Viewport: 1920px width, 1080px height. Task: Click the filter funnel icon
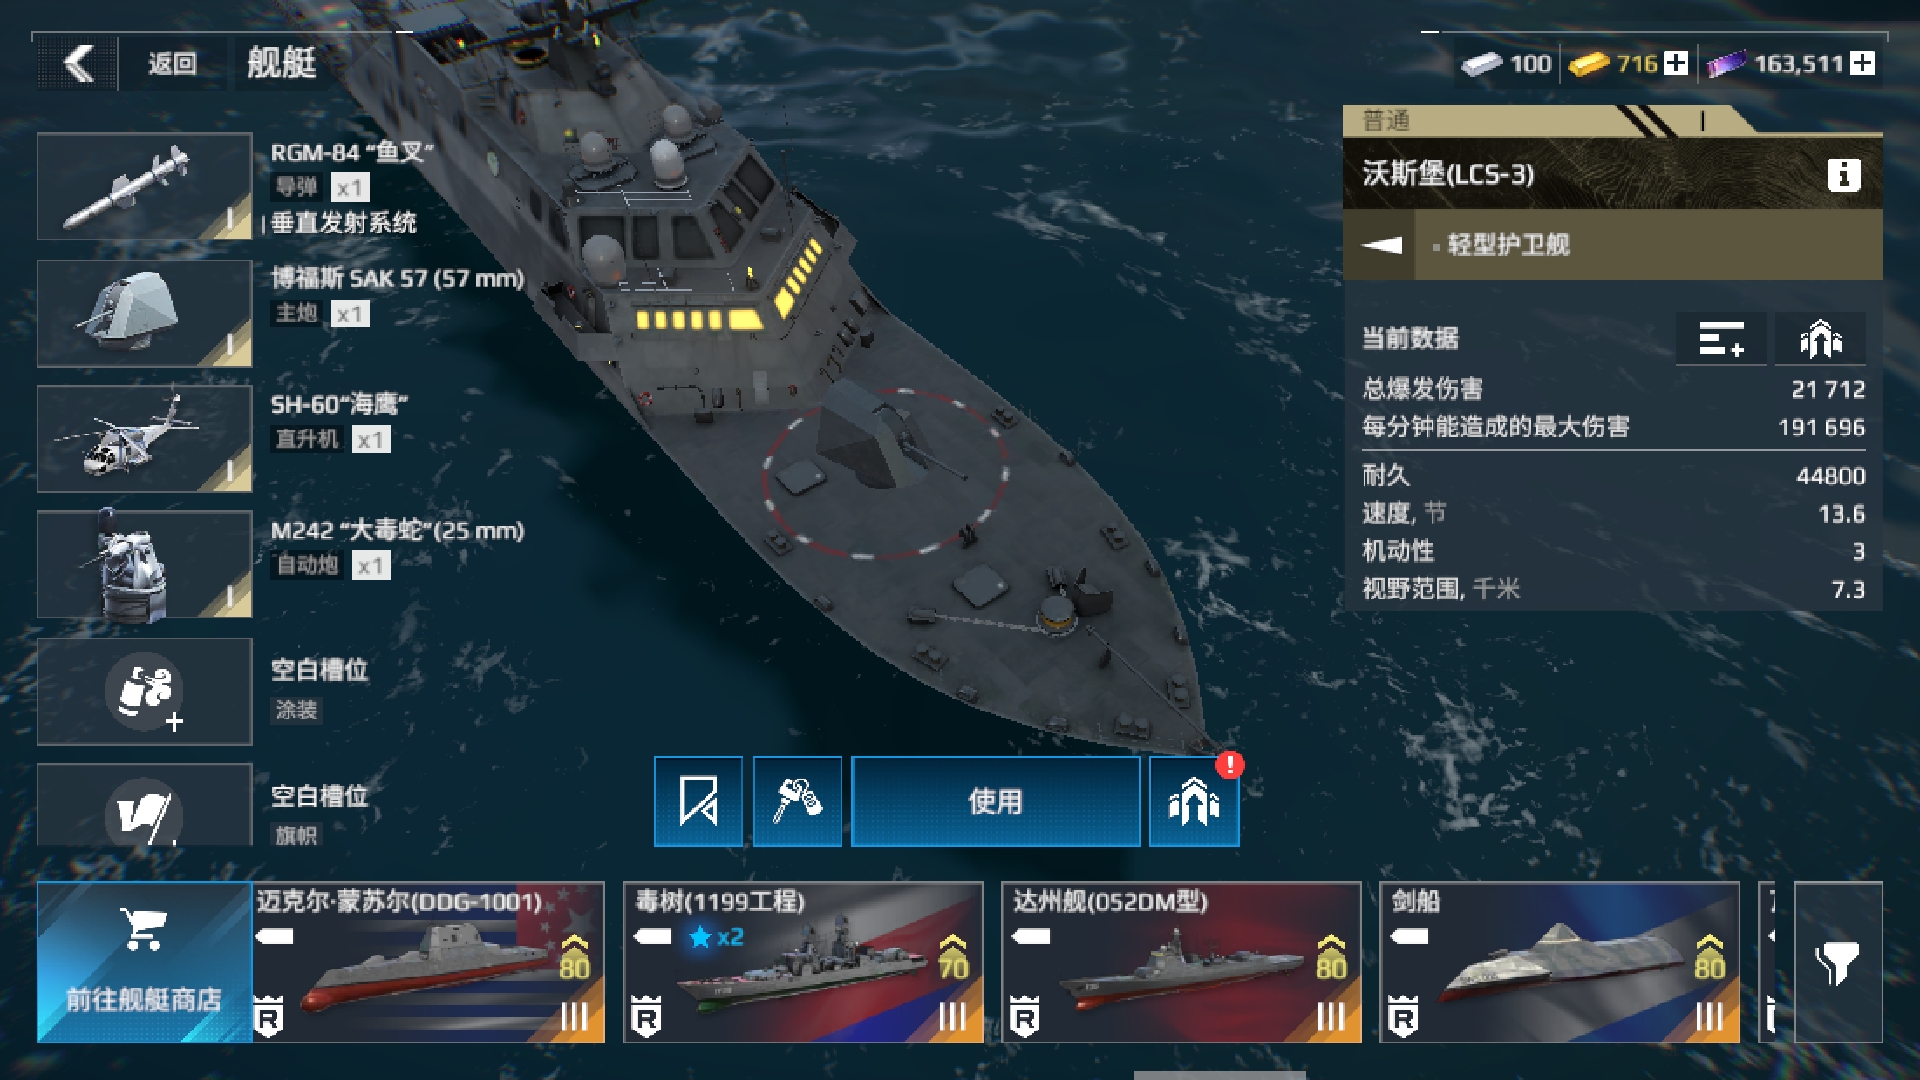1838,962
